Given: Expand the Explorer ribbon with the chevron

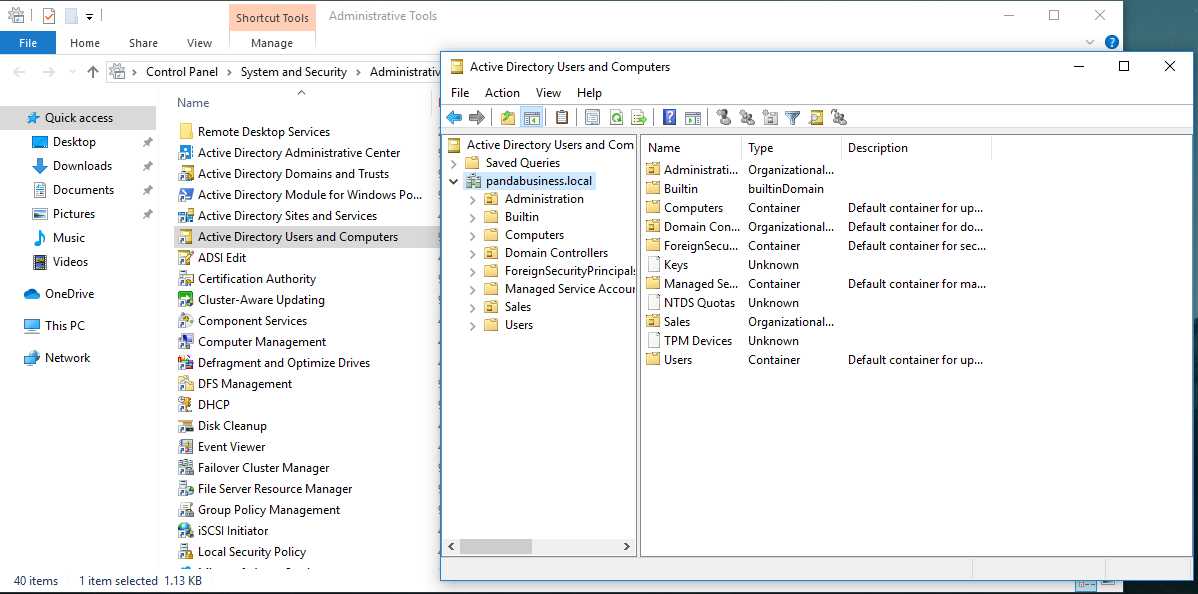Looking at the screenshot, I should pos(1090,43).
